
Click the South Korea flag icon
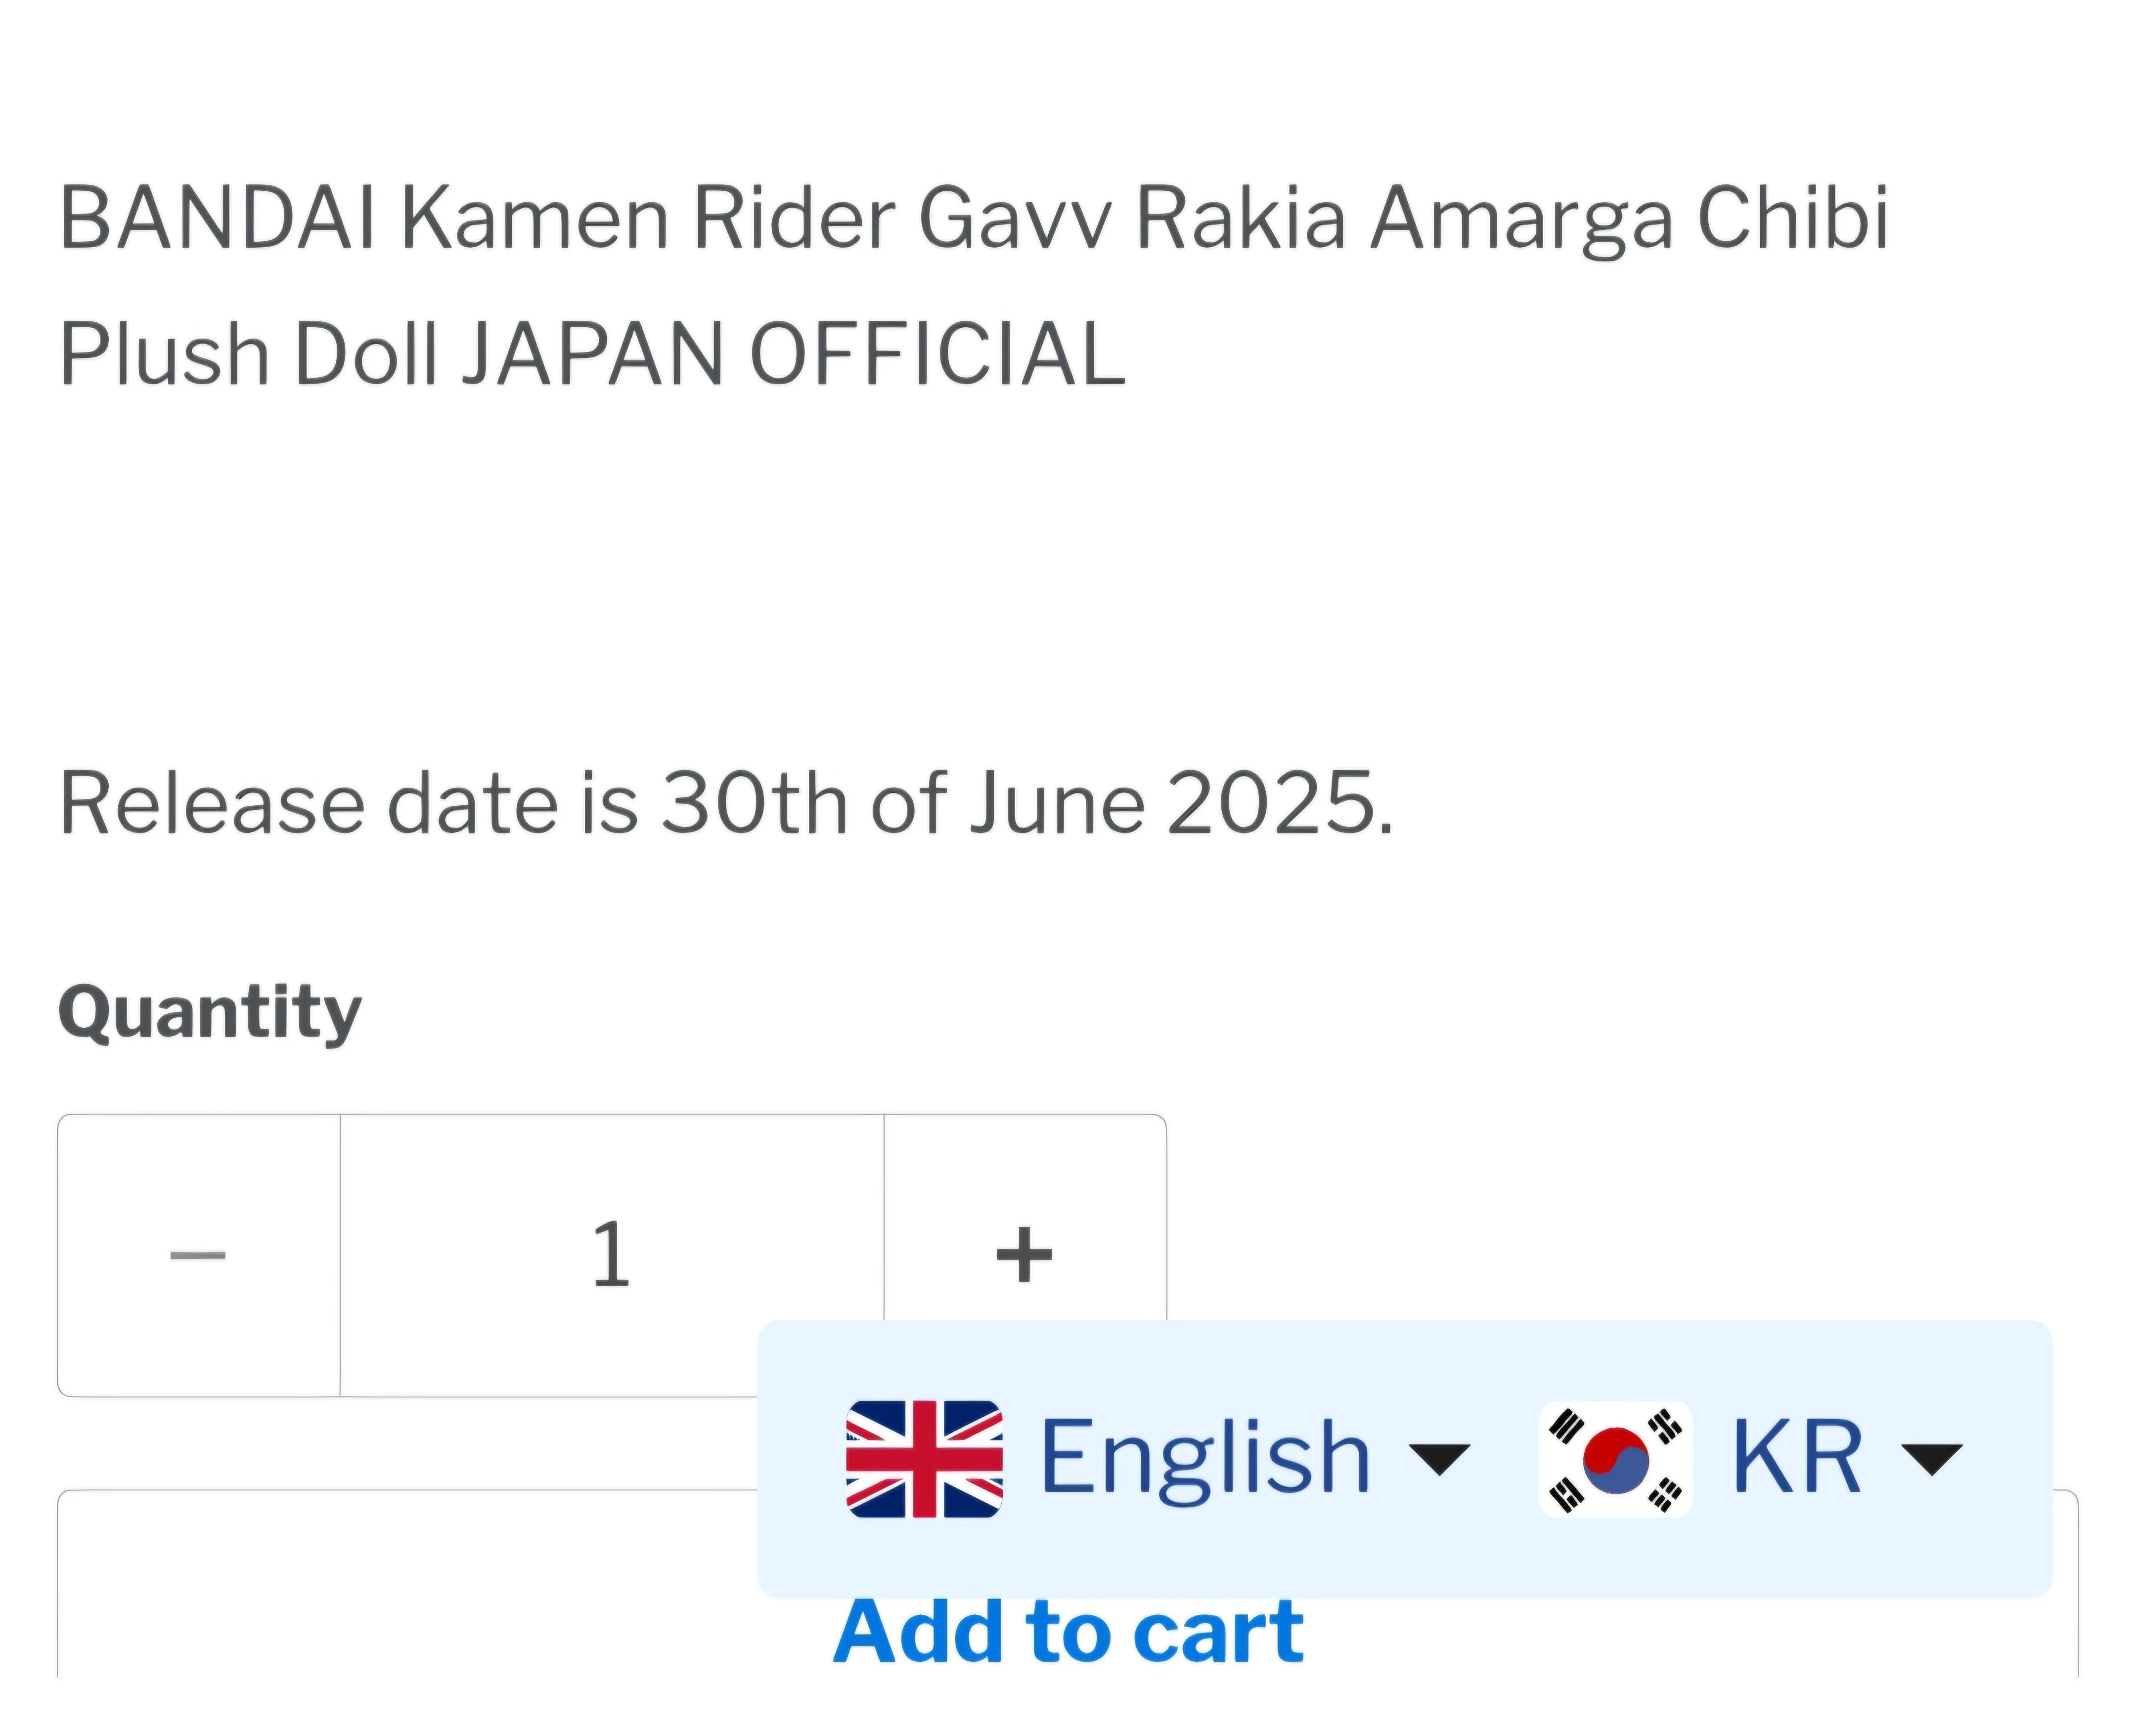point(1615,1459)
